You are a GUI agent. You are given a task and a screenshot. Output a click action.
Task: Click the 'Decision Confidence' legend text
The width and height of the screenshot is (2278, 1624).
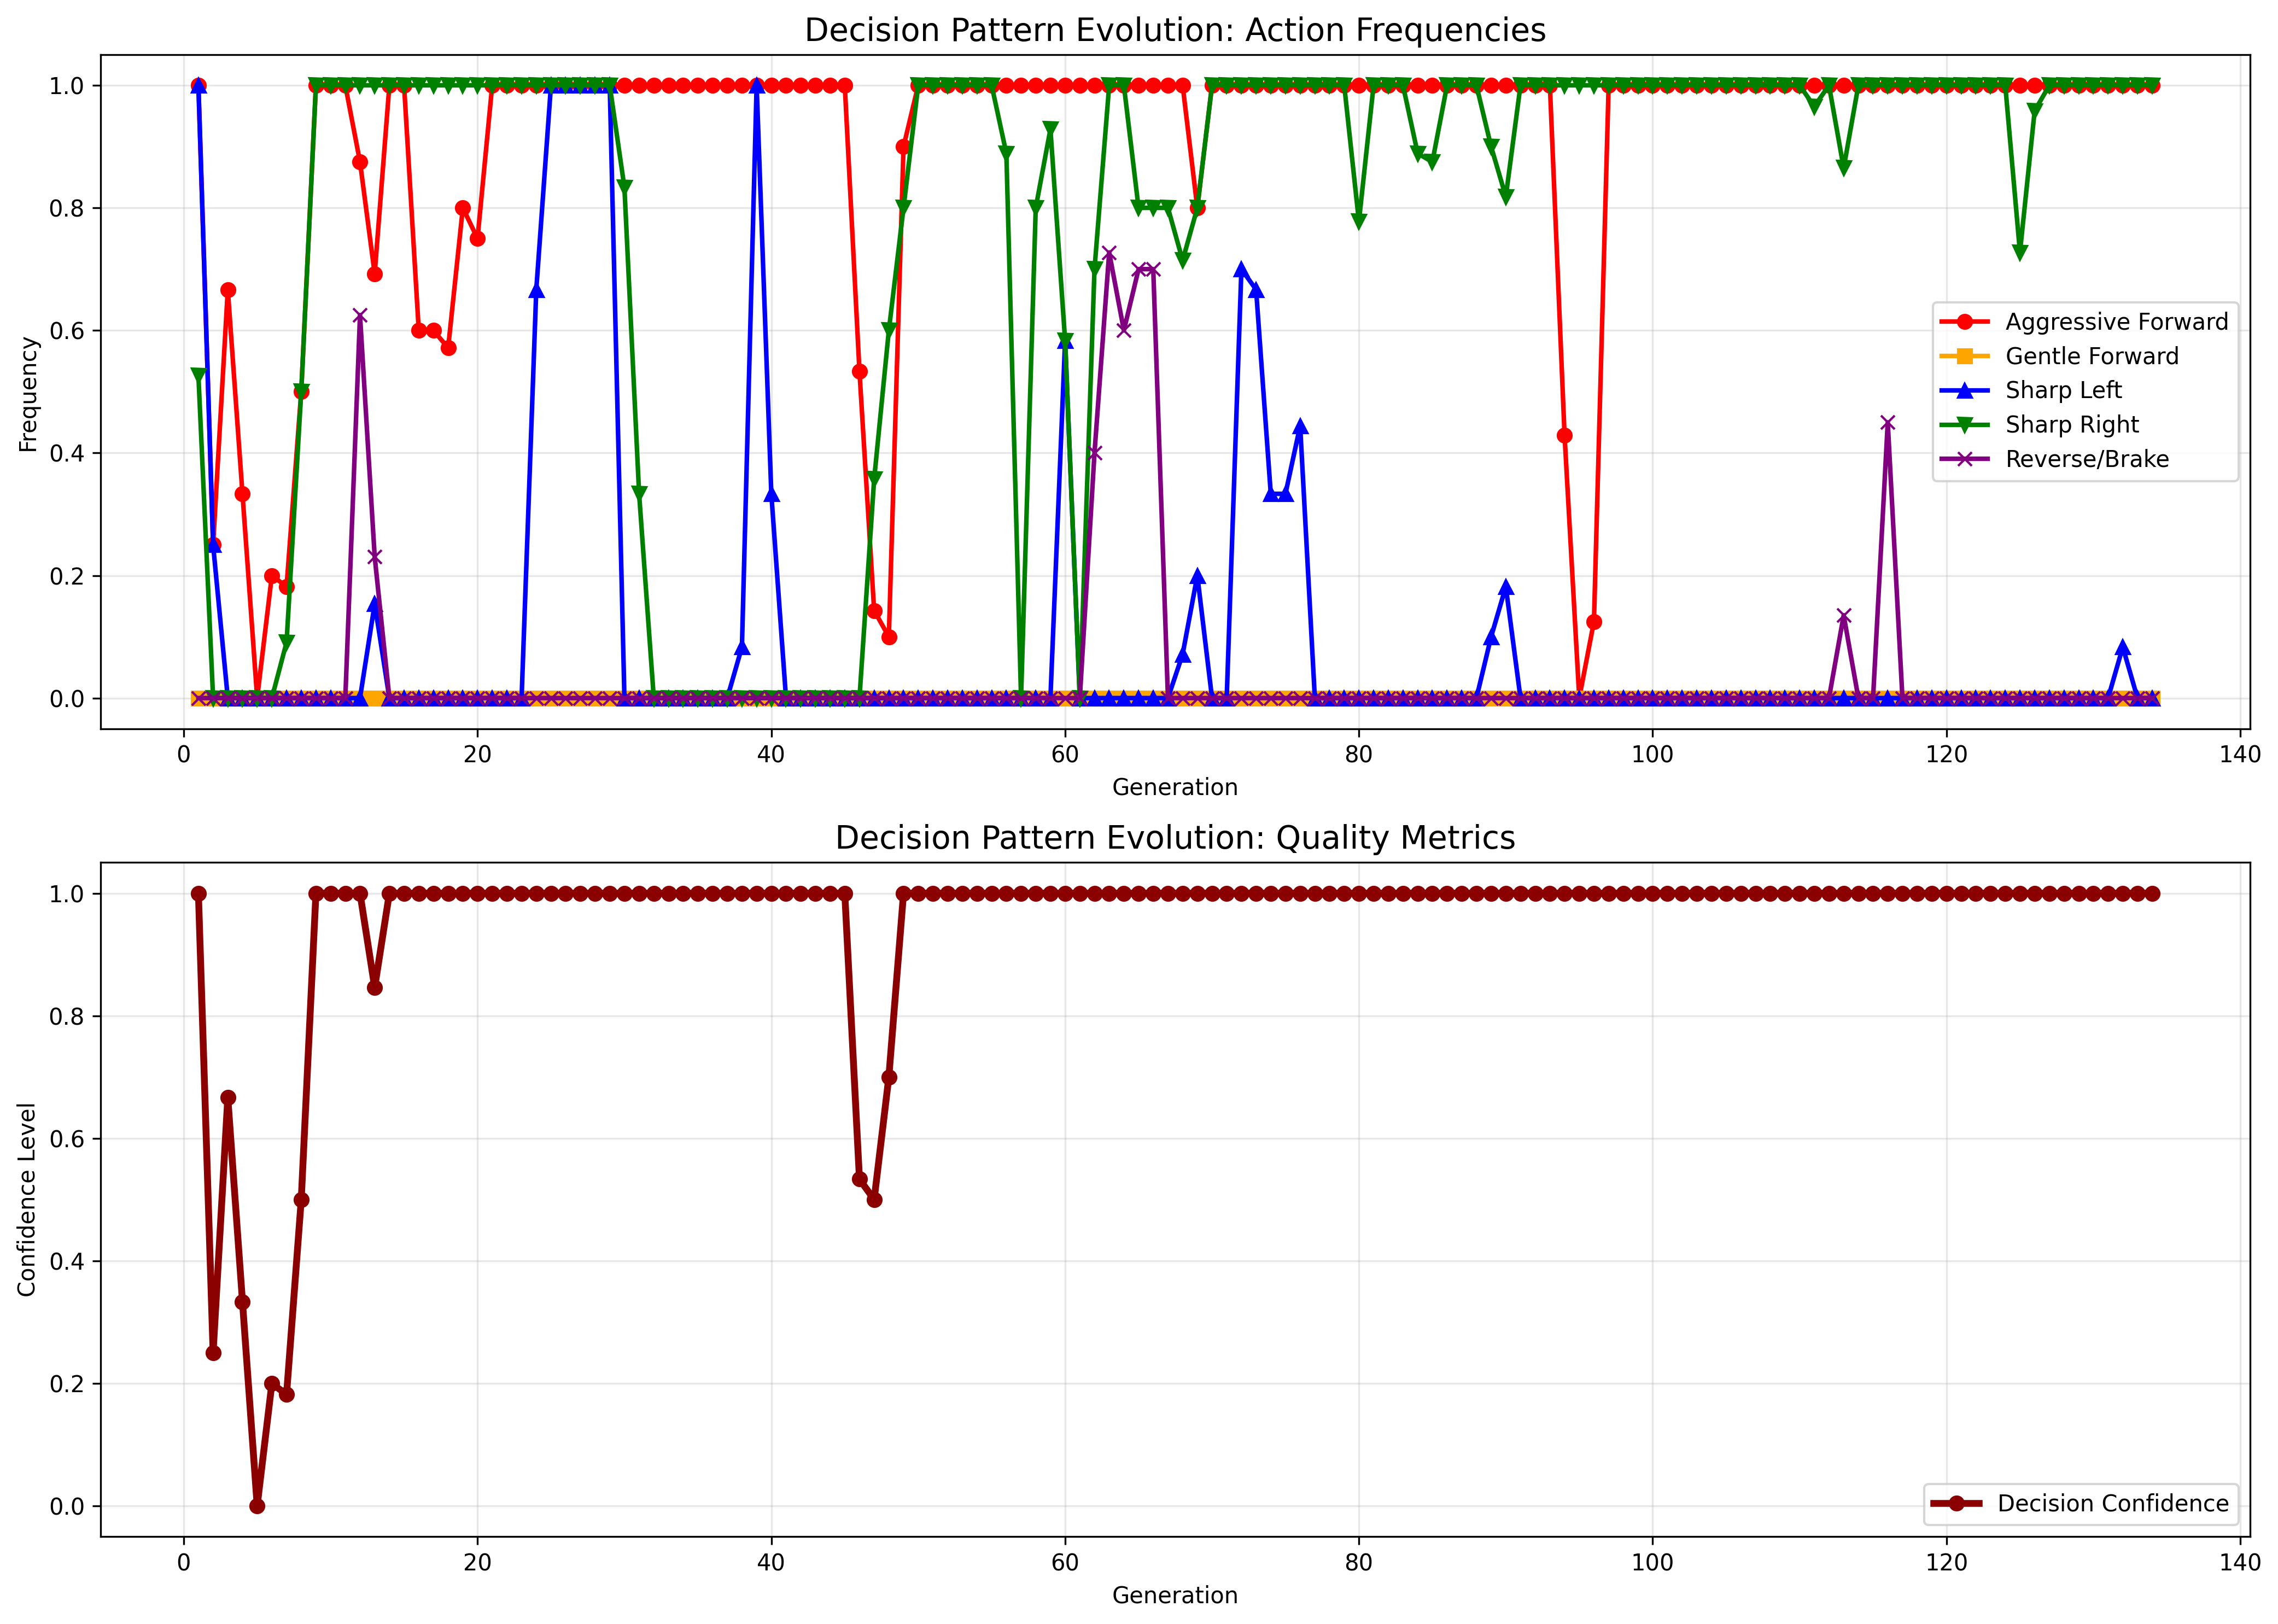2113,1503
